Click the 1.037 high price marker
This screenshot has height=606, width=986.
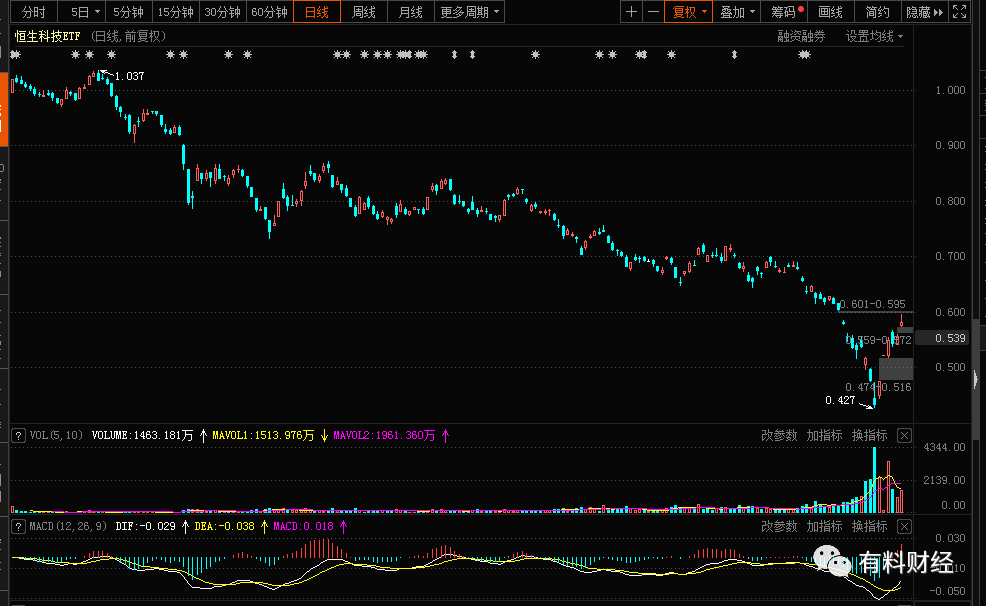click(x=129, y=76)
